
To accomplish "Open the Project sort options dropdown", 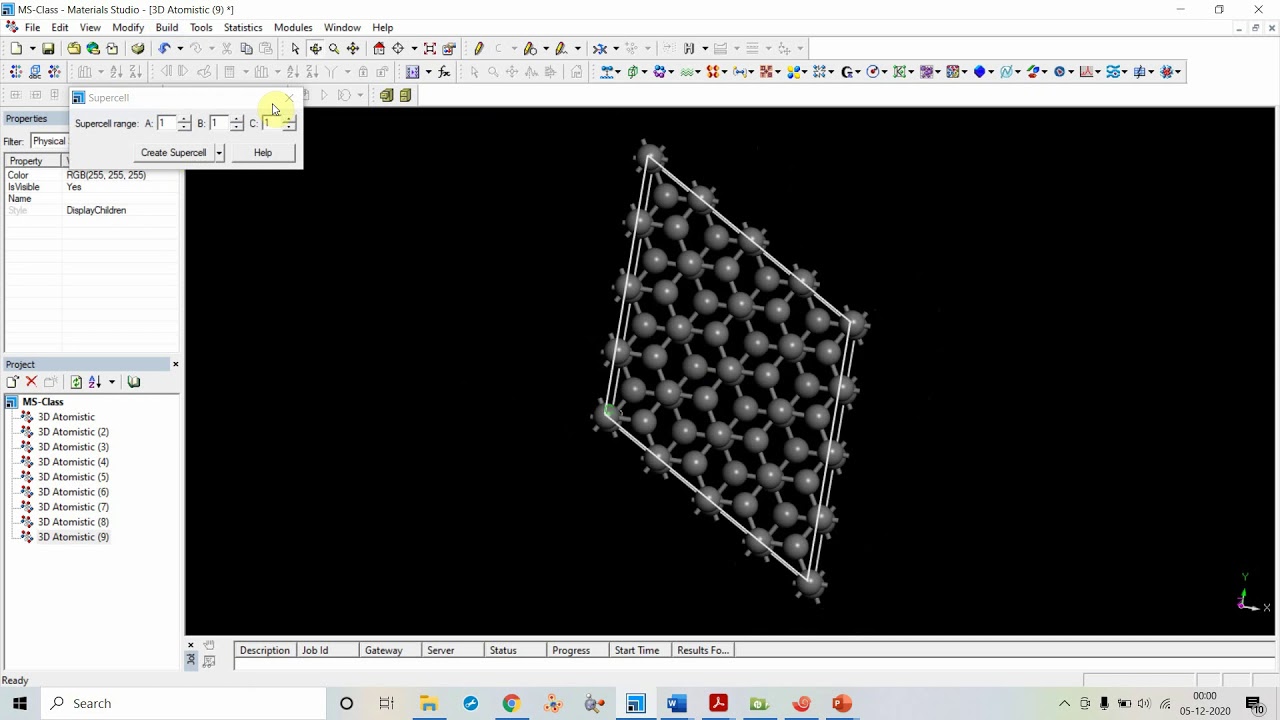I will 112,382.
